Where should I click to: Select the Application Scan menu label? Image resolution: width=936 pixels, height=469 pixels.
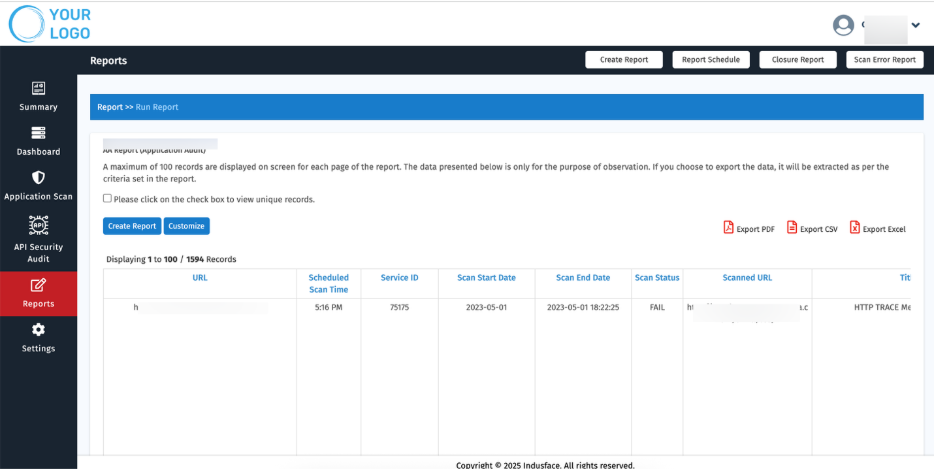38,197
